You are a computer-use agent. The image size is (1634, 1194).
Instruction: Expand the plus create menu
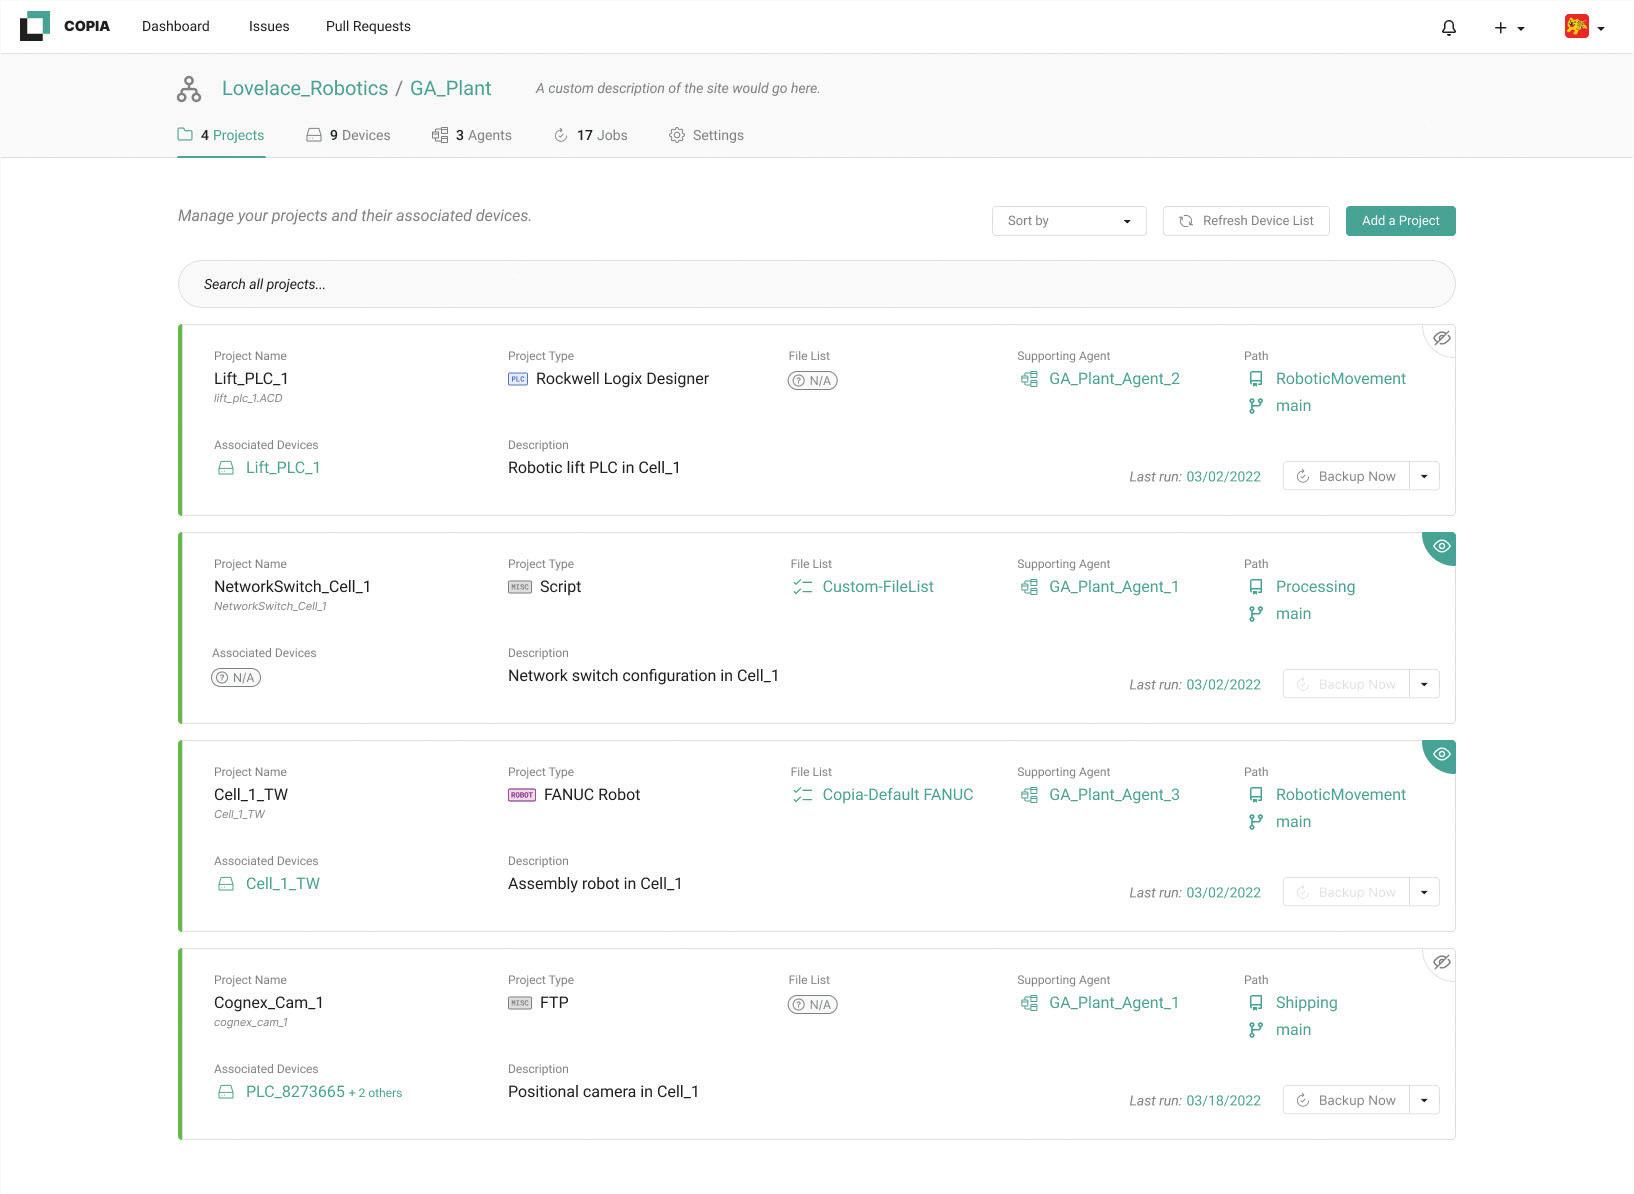pyautogui.click(x=1509, y=28)
